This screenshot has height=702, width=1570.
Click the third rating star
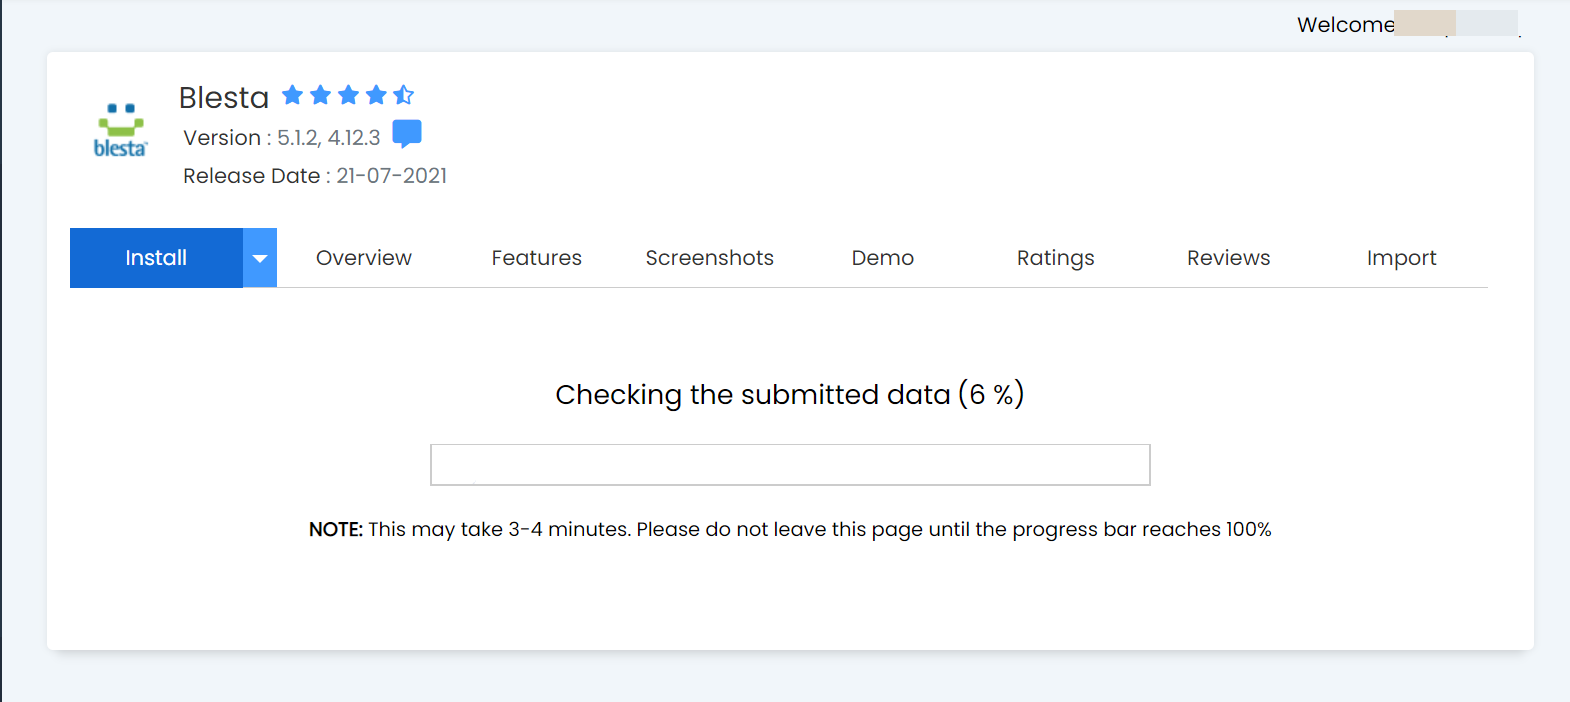coord(348,95)
